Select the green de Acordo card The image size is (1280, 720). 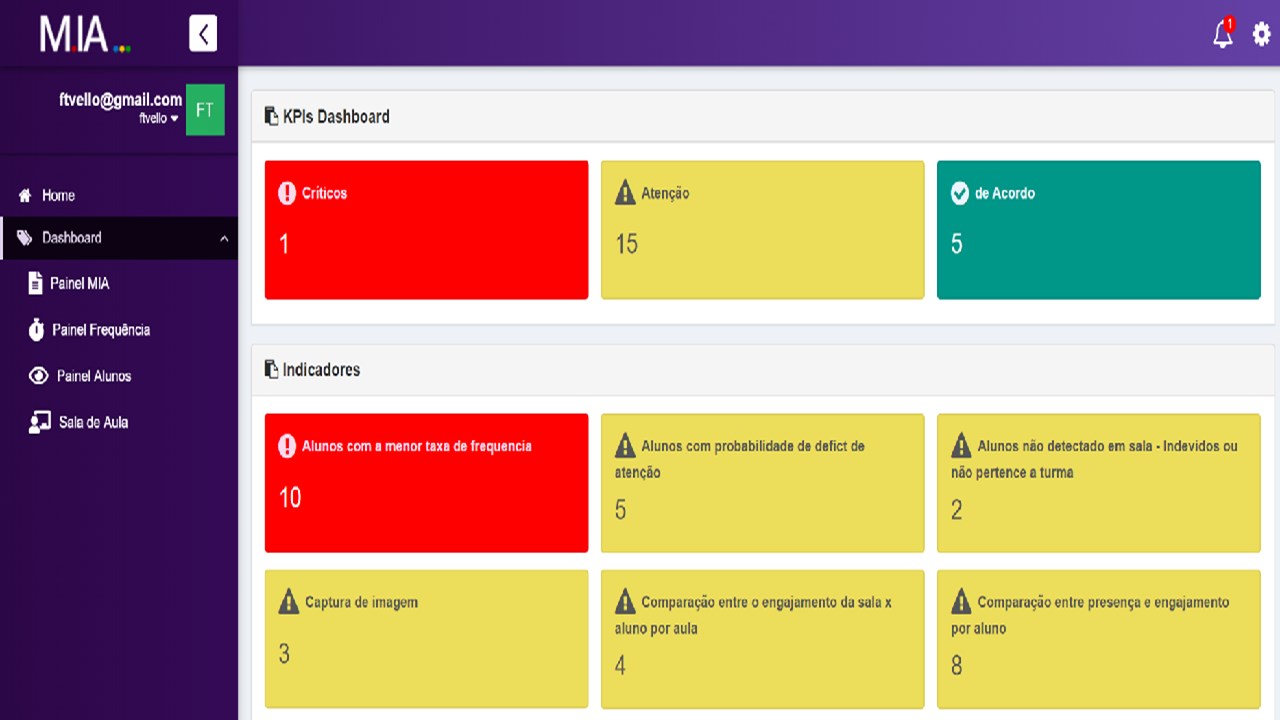[1098, 230]
